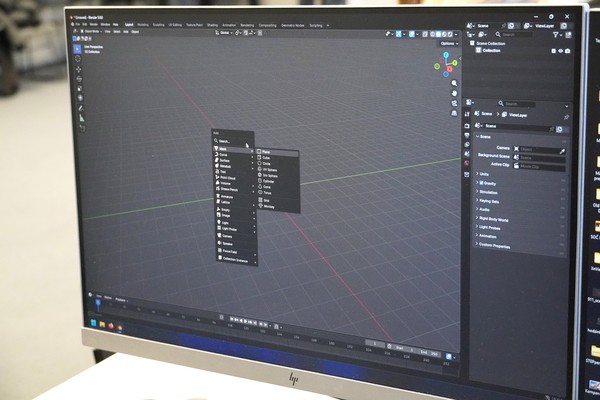Expand the Units panel
Image resolution: width=600 pixels, height=400 pixels.
point(485,174)
